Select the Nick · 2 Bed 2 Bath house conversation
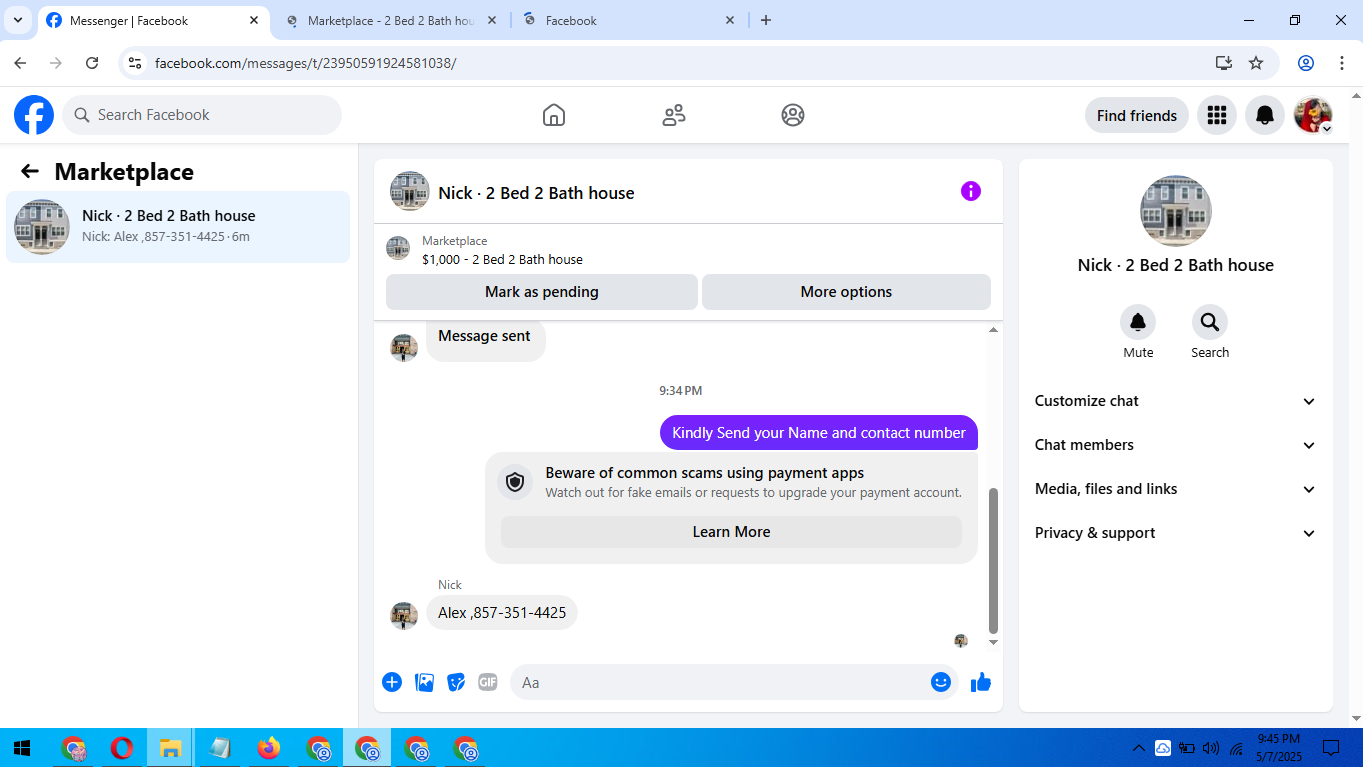The width and height of the screenshot is (1363, 767). [x=178, y=227]
